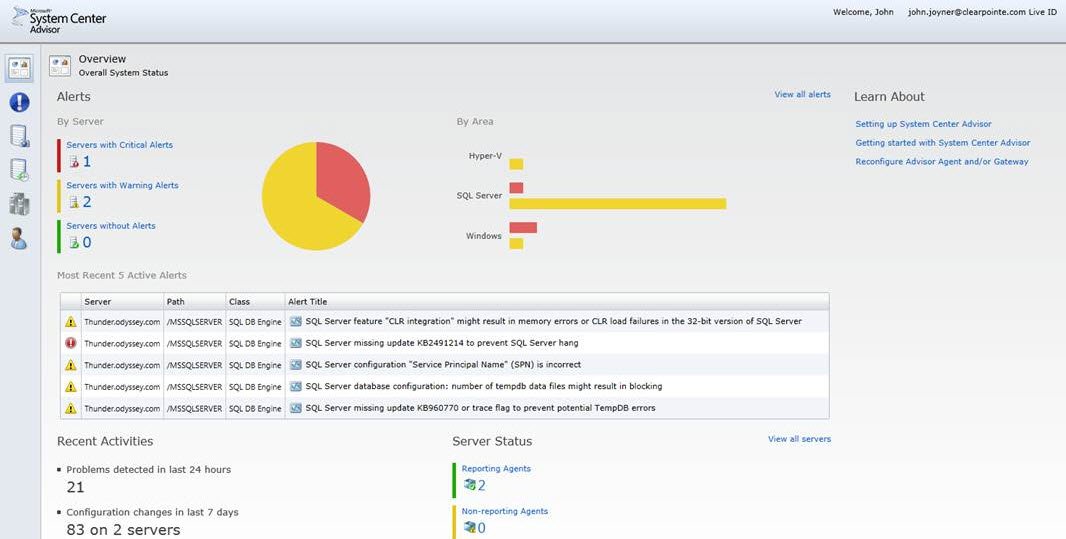
Task: Open the View all alerts link
Action: 802,94
